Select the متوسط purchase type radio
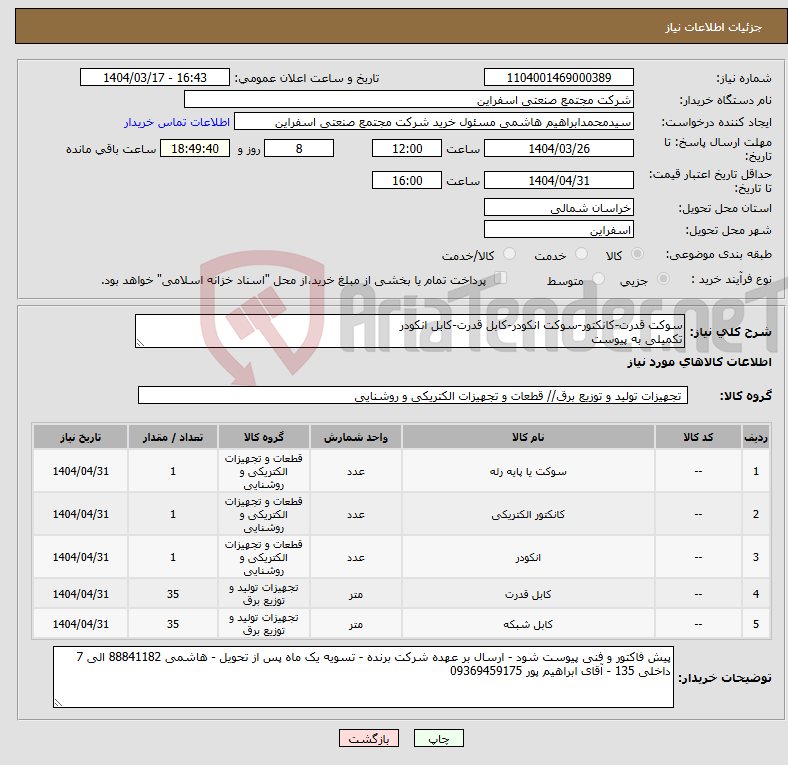 (x=599, y=279)
